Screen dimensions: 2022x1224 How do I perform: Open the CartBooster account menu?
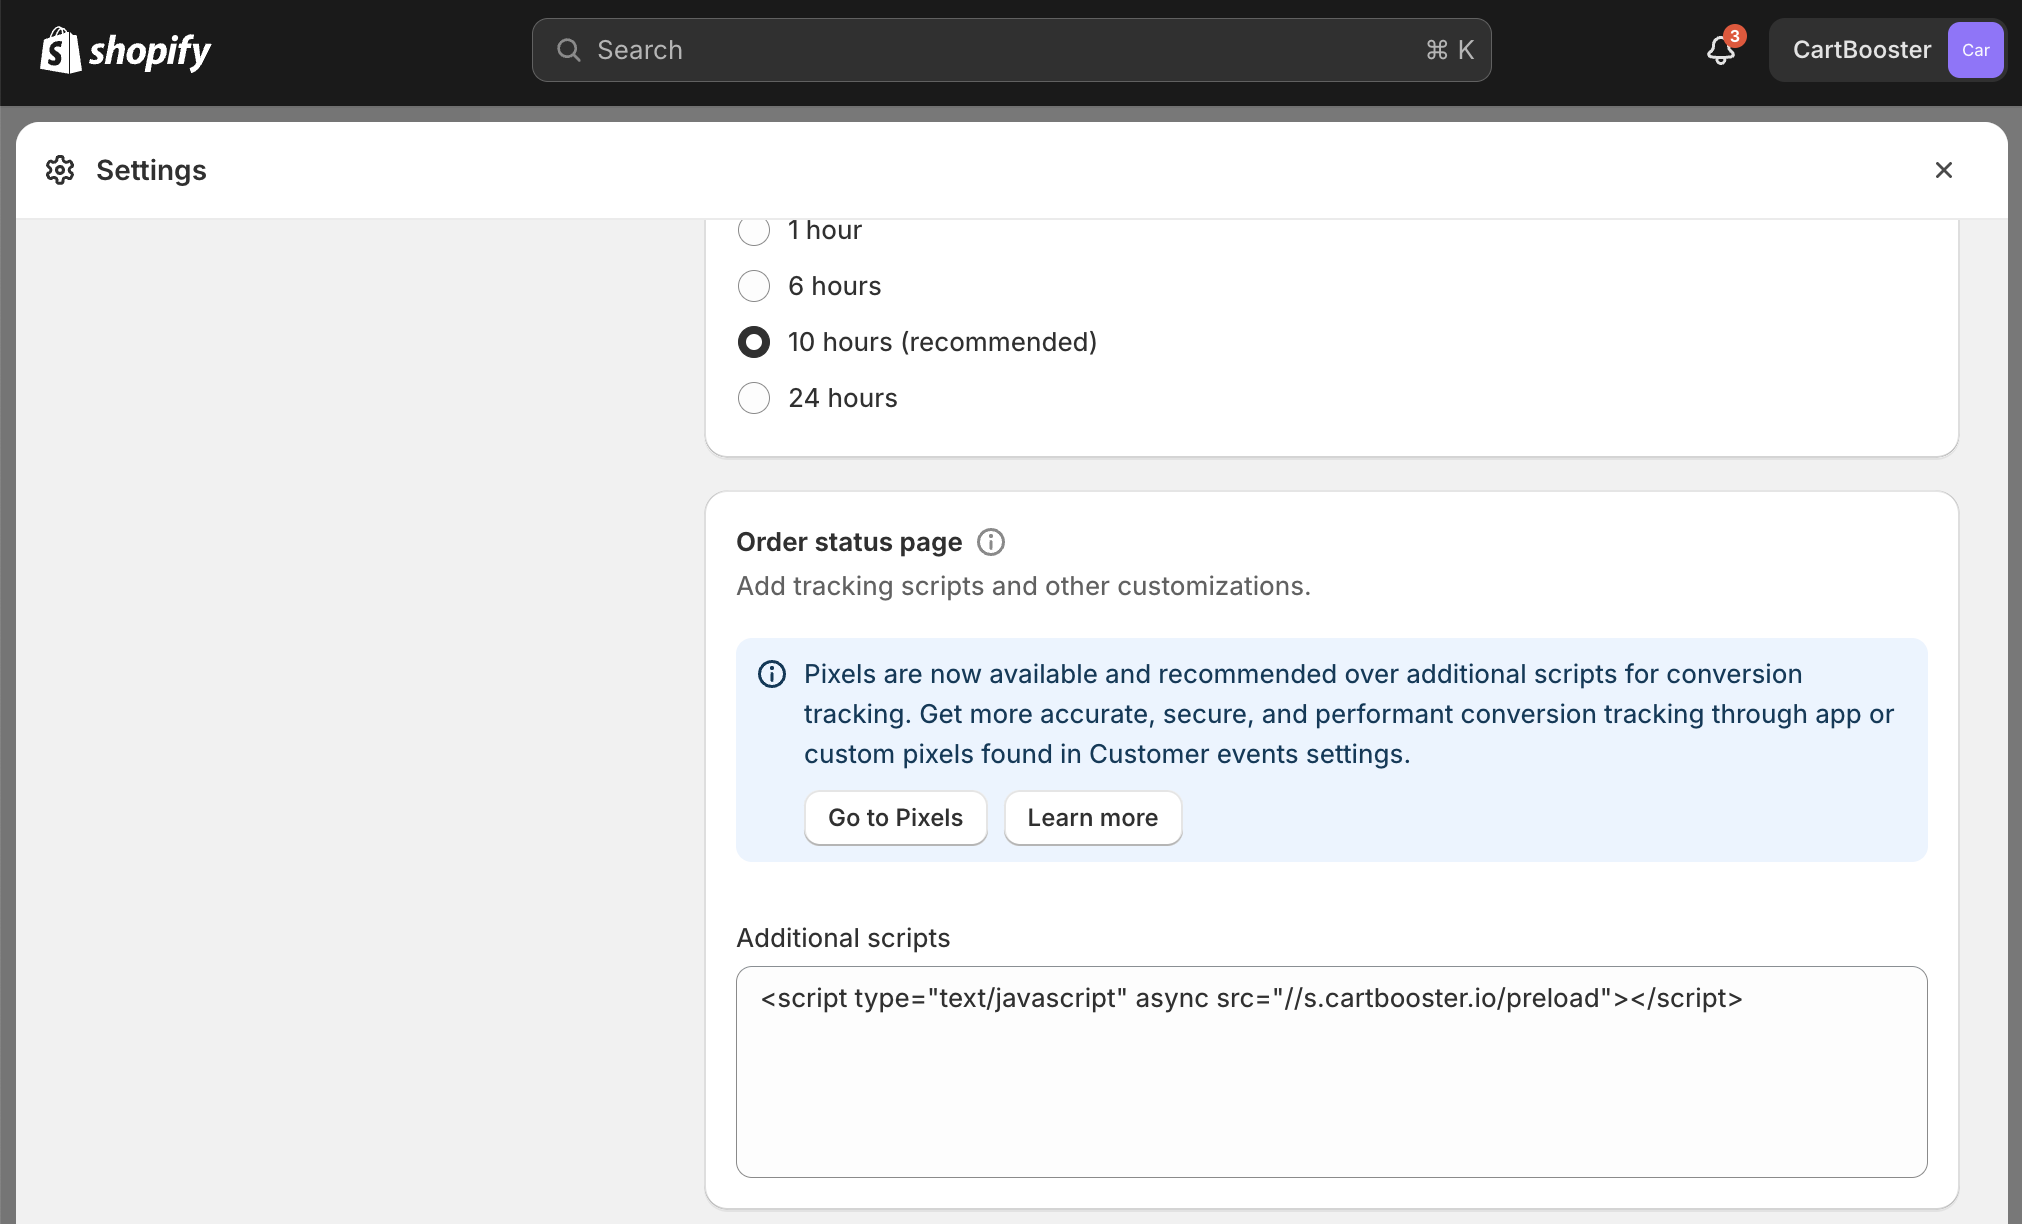1861,49
